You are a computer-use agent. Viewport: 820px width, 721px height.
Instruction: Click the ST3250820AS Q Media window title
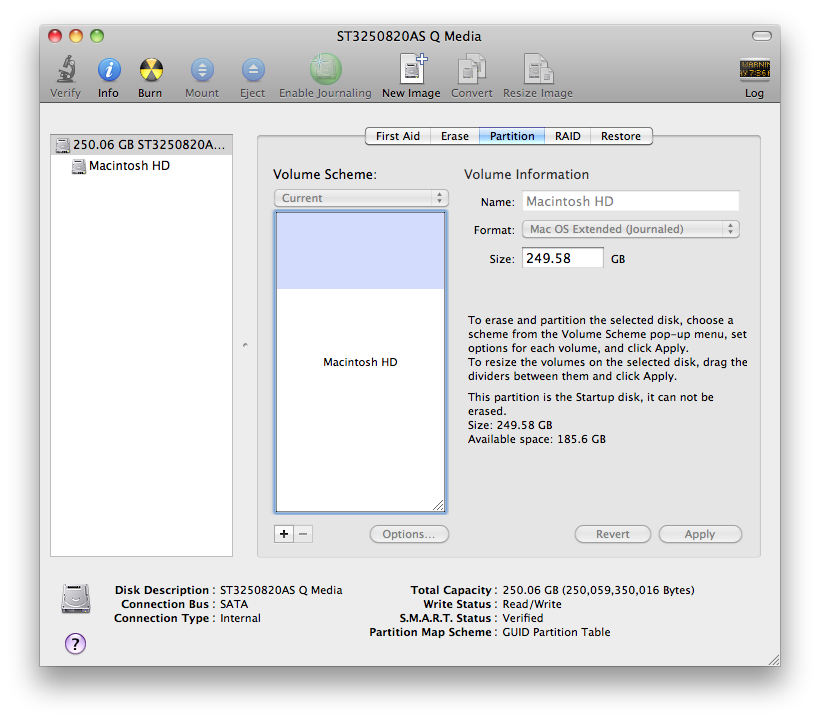pos(409,36)
